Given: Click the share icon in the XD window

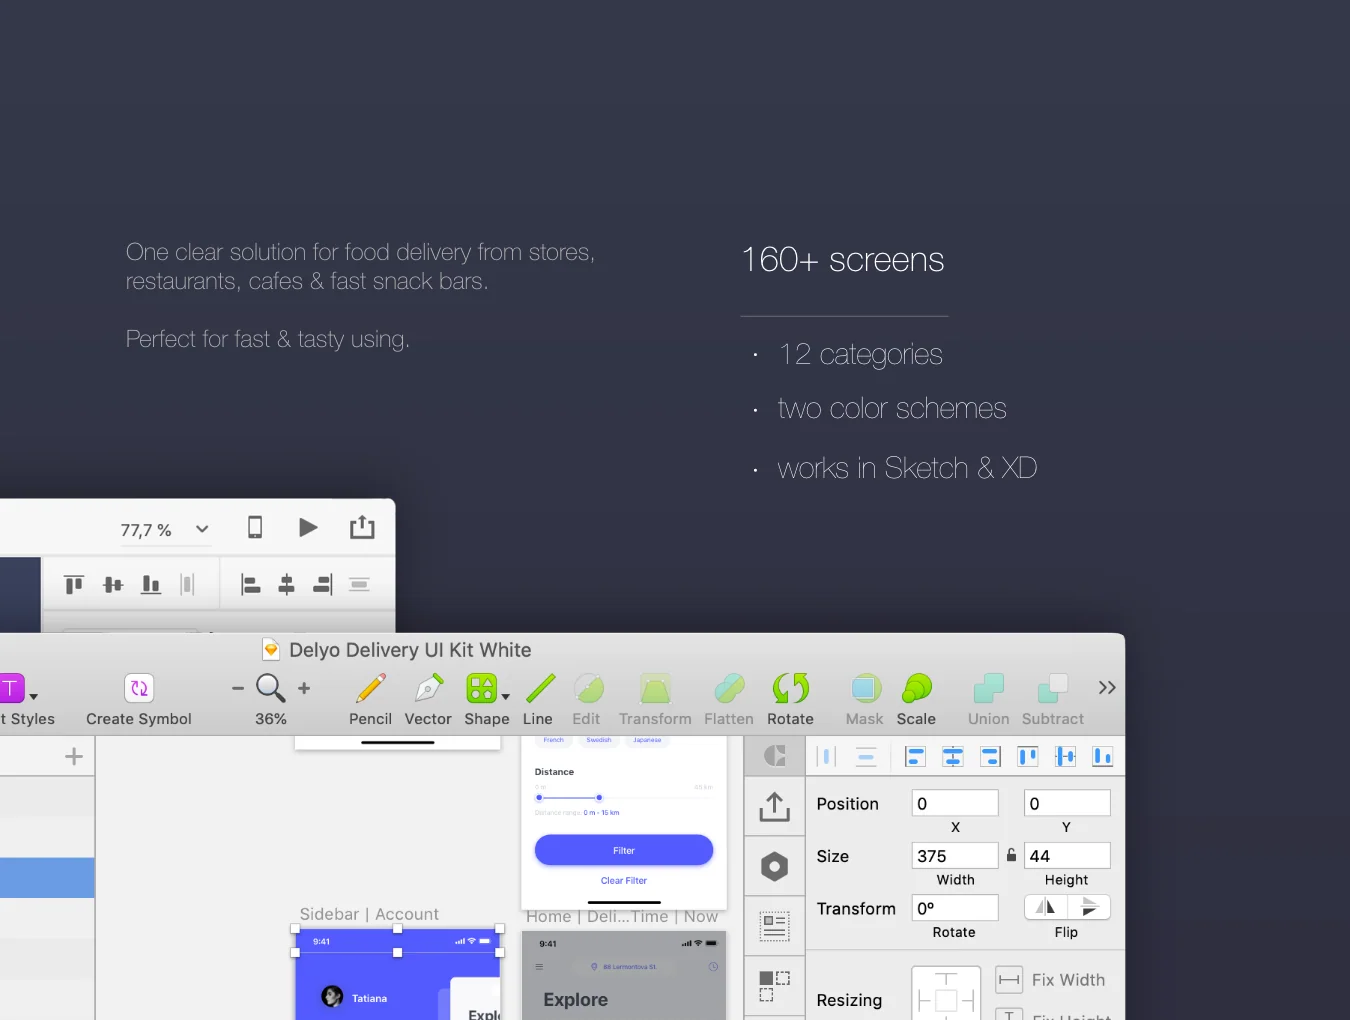Looking at the screenshot, I should (362, 527).
